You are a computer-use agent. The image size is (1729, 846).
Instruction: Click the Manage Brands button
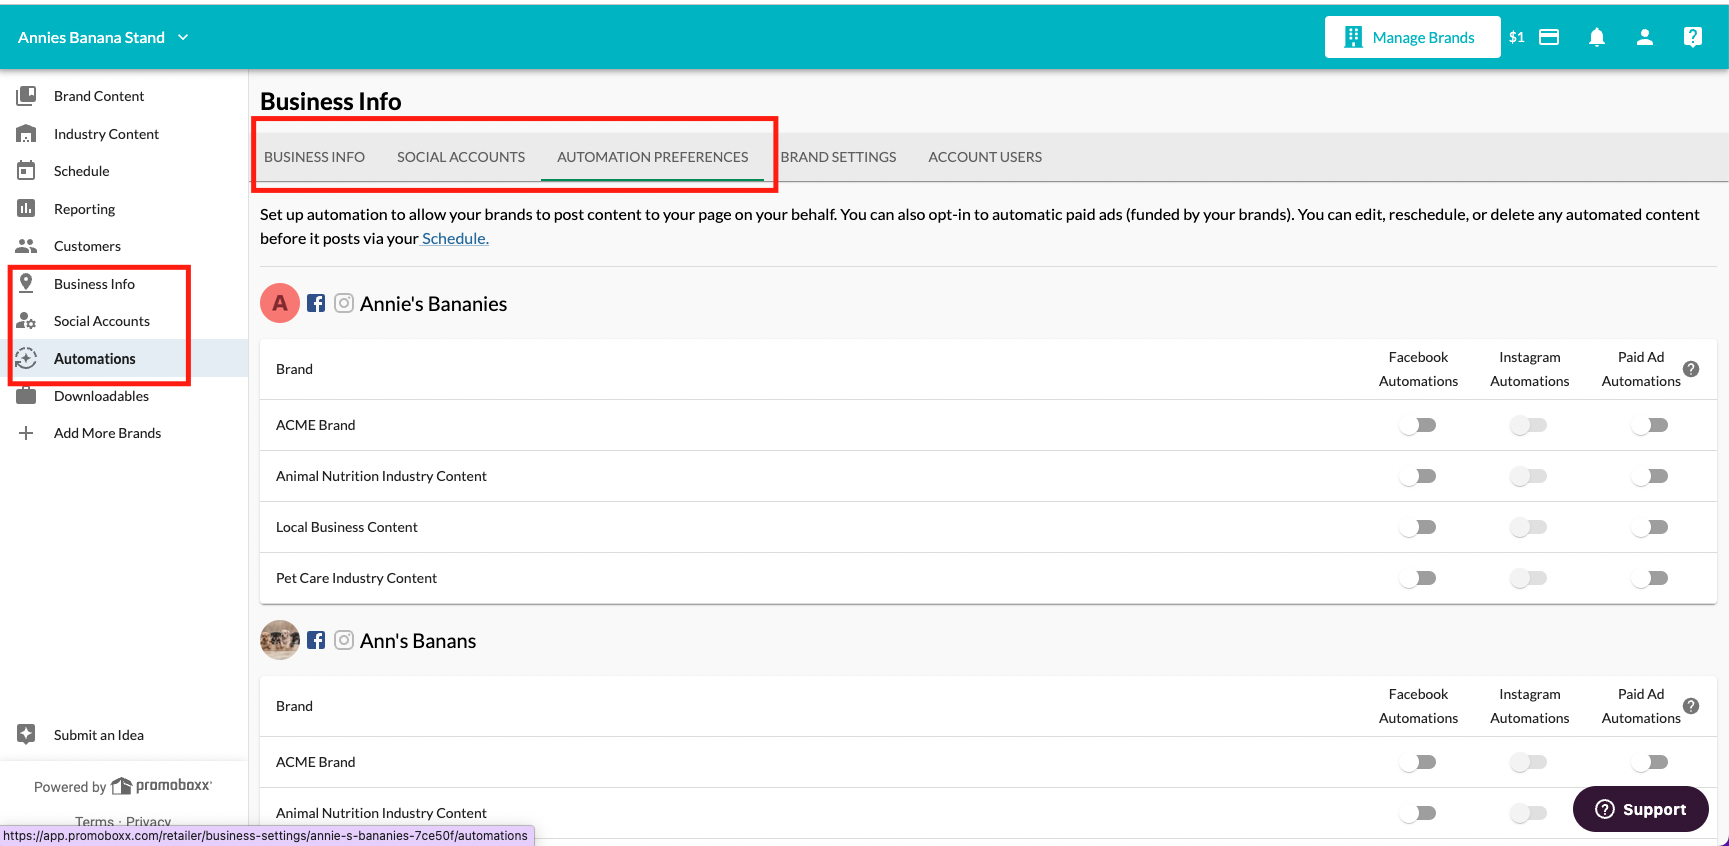tap(1412, 37)
